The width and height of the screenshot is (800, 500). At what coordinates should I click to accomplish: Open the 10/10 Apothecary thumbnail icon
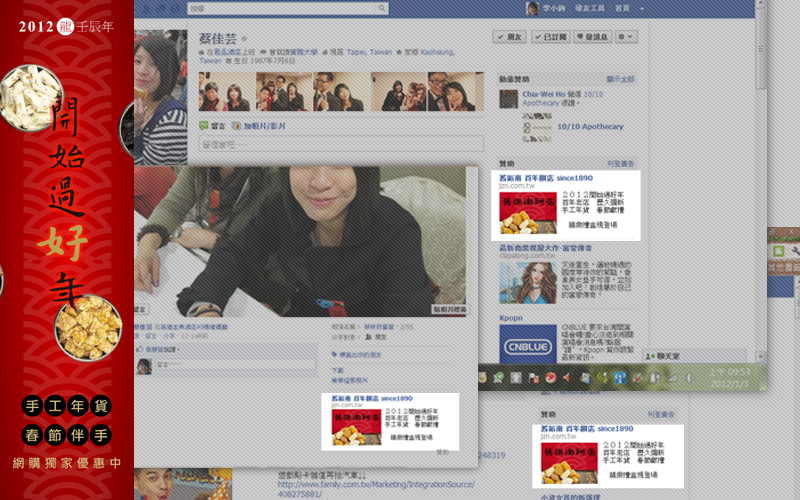coord(531,127)
